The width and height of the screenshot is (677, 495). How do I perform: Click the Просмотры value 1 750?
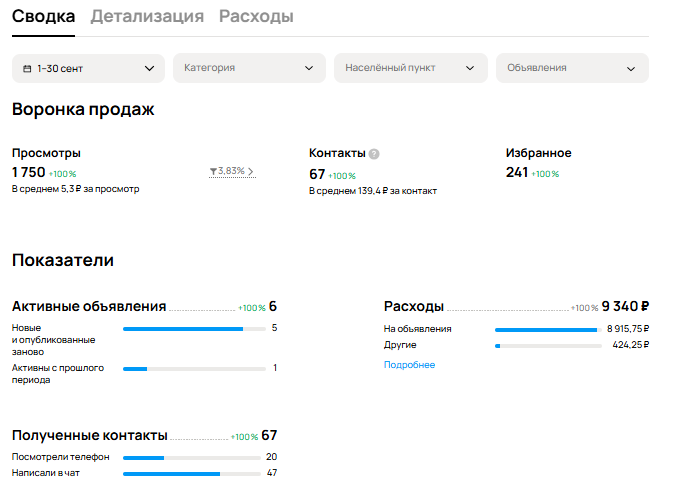tap(28, 173)
